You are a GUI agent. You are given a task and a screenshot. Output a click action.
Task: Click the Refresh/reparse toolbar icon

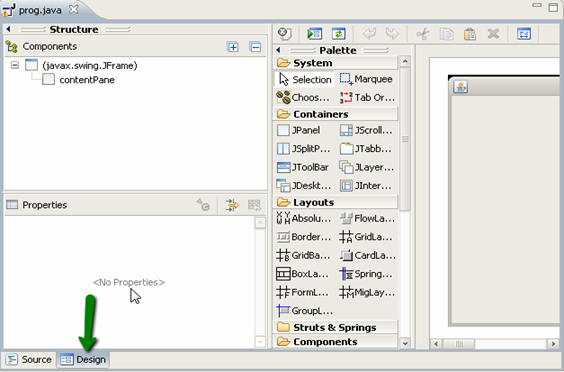338,34
